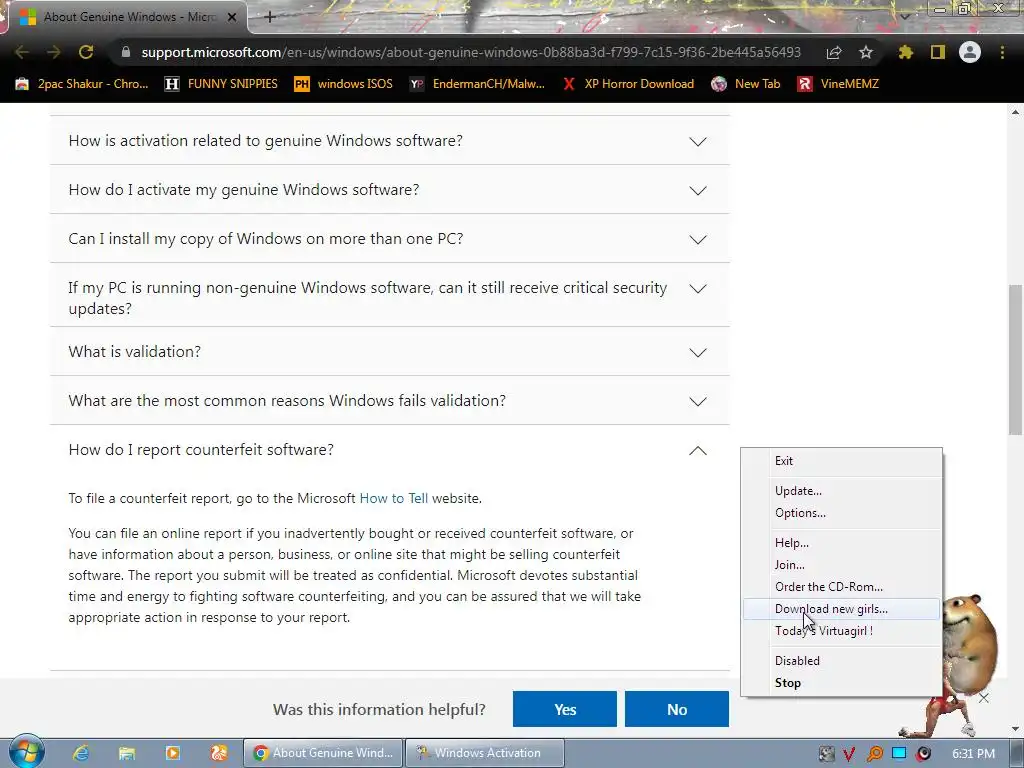This screenshot has width=1024, height=768.
Task: Choose Today's Virtuagirl ! menu item
Action: [x=841, y=631]
